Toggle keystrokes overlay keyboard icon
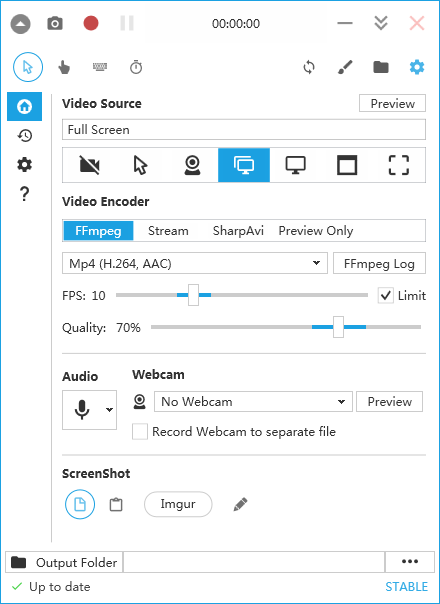Screen dimensions: 440x604 pos(100,67)
